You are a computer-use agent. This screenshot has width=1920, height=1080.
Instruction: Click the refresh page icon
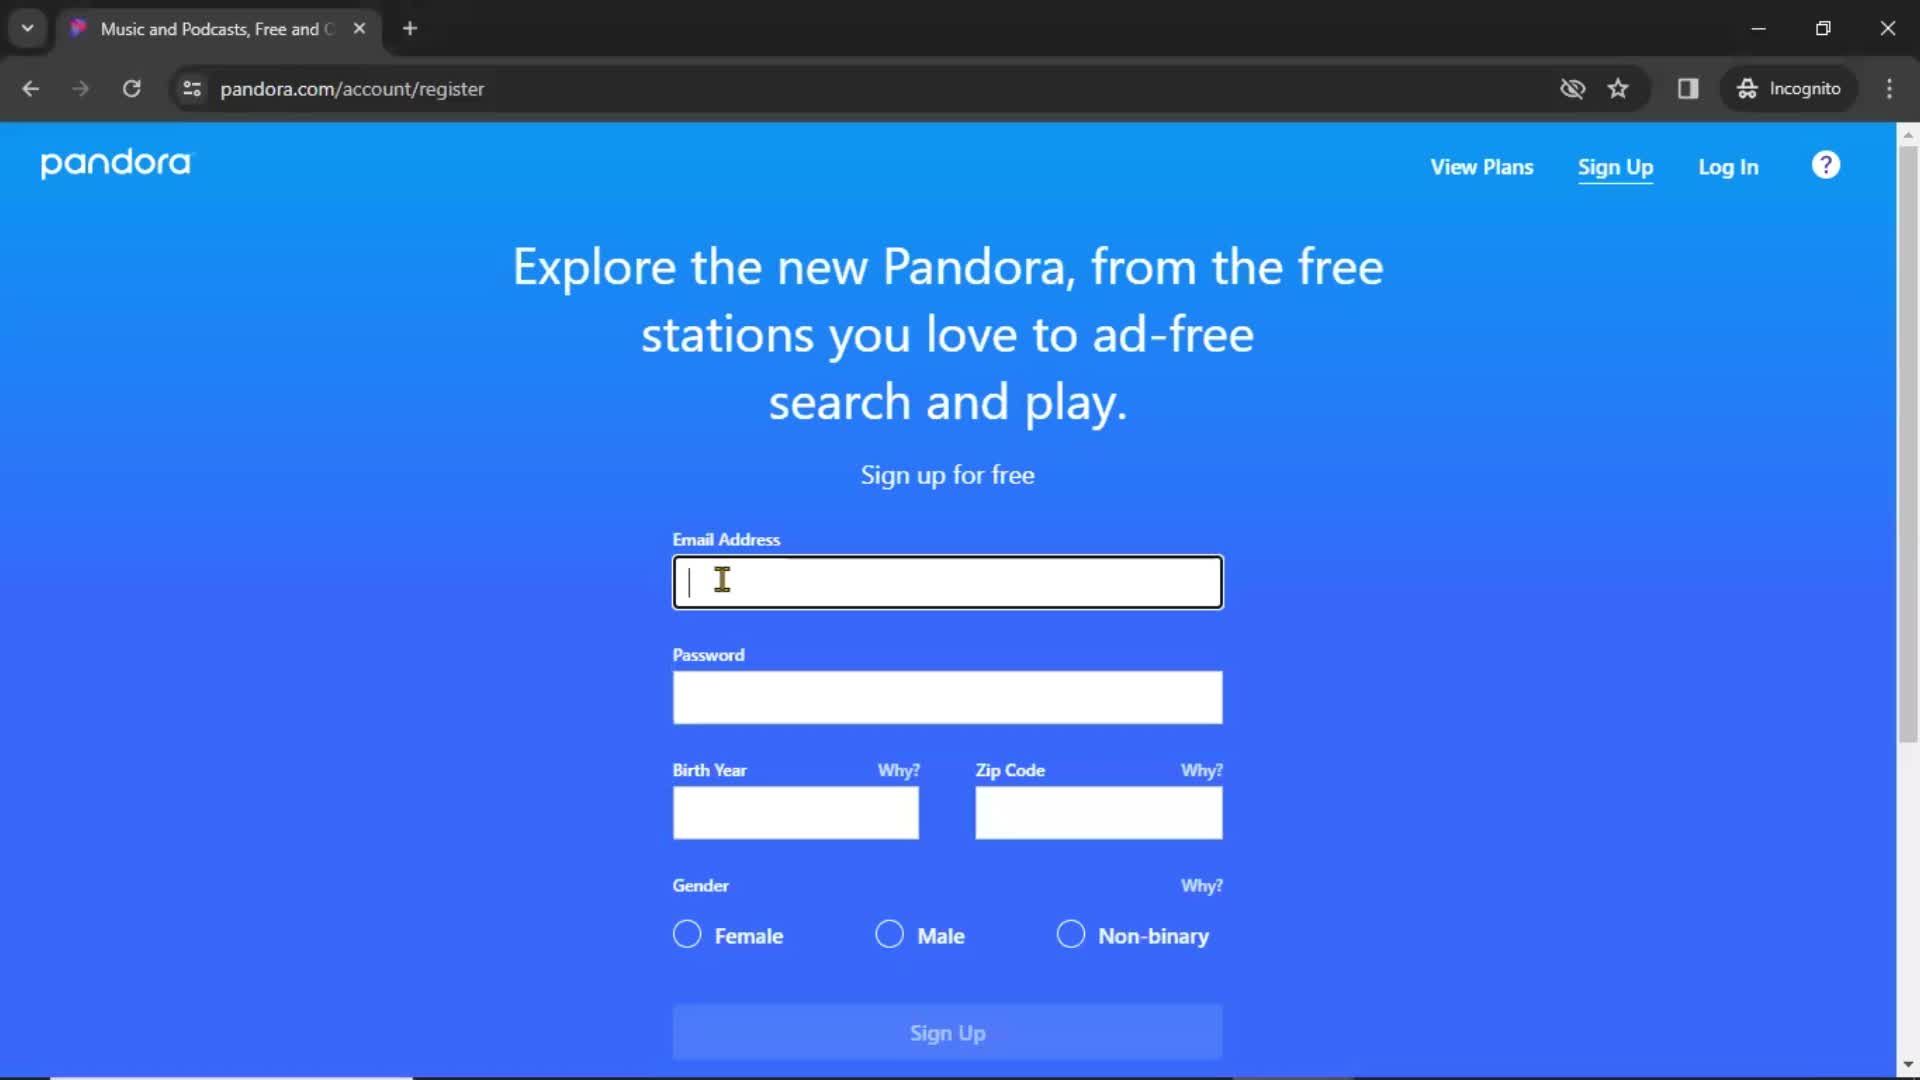tap(131, 88)
